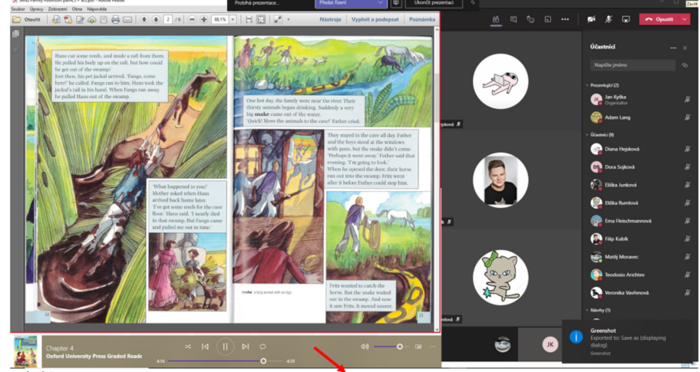700x372 pixels.
Task: Open the Vyplnit a podepsat pane
Action: [375, 20]
